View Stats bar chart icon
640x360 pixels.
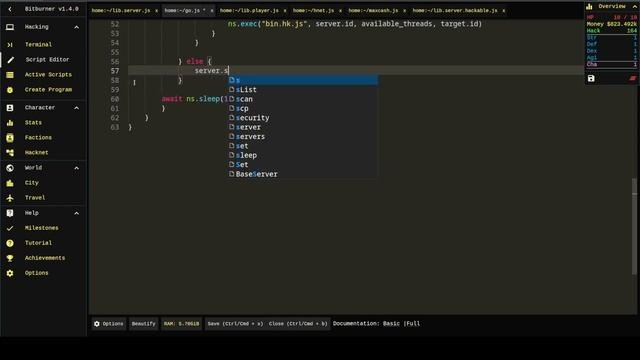(x=10, y=122)
